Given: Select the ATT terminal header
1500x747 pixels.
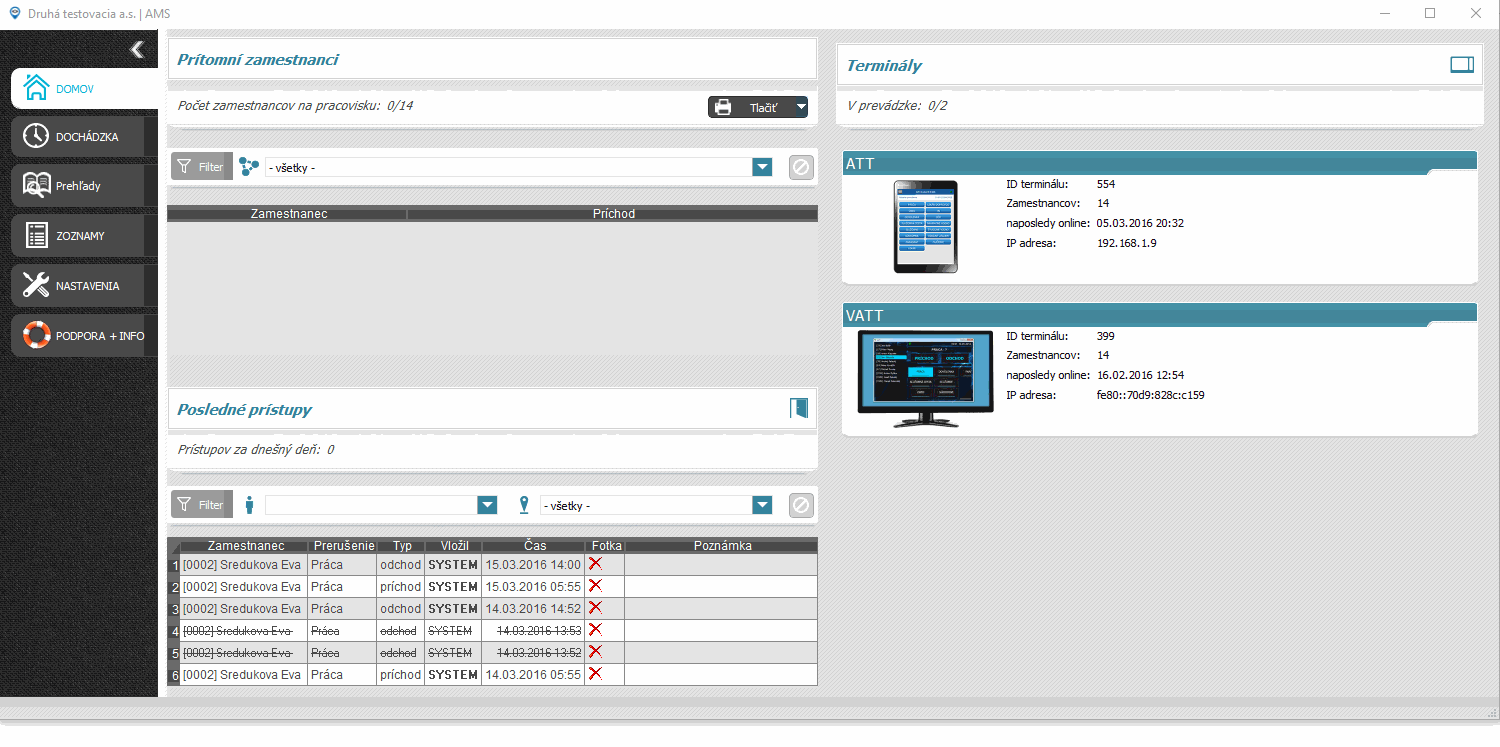Looking at the screenshot, I should click(x=1160, y=164).
